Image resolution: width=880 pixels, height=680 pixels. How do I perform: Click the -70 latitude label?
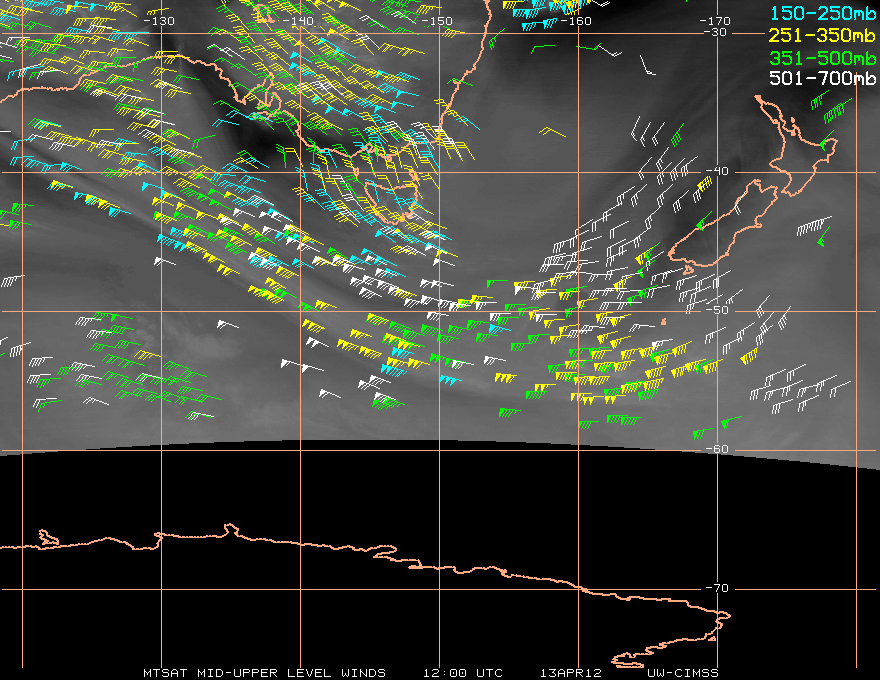click(717, 588)
